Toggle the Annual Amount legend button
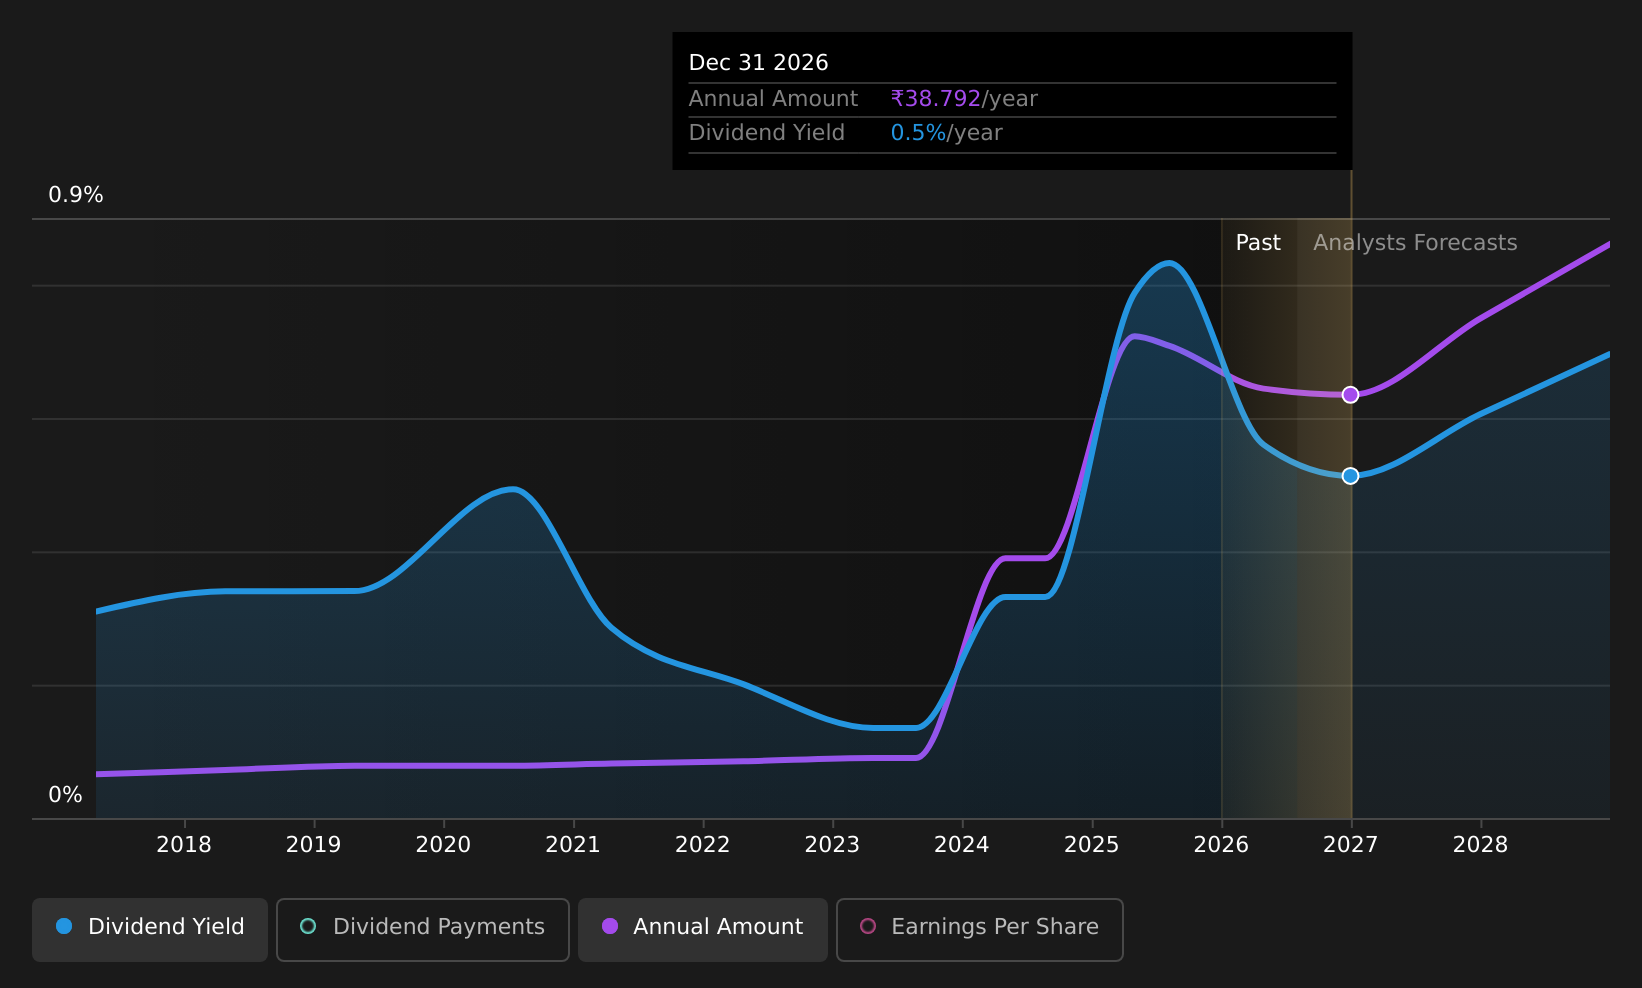 click(703, 930)
